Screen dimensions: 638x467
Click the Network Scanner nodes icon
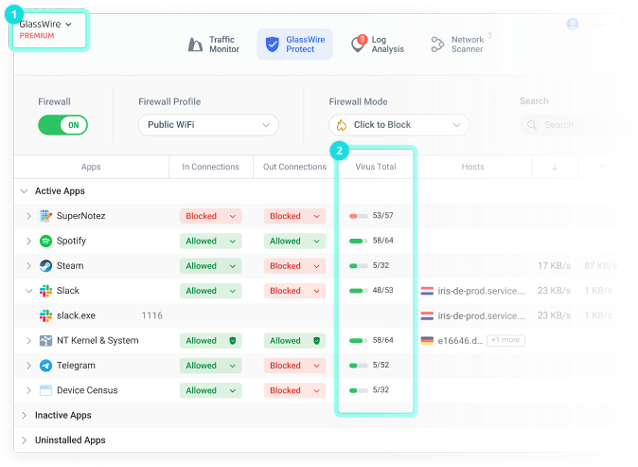437,44
